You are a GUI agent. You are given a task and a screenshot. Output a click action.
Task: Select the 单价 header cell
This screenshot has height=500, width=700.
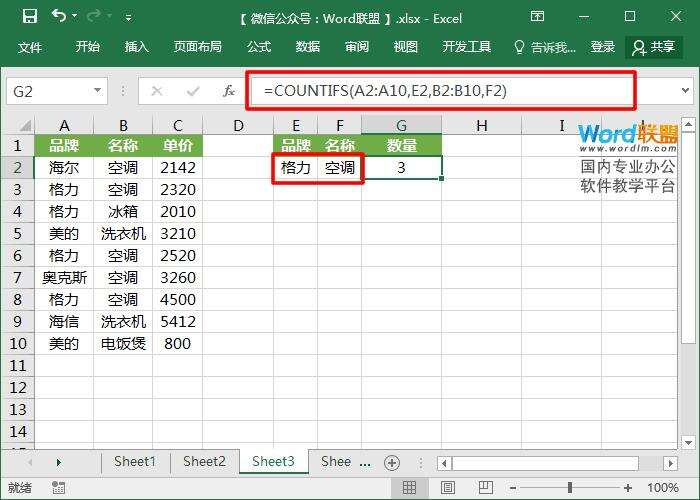coord(178,146)
